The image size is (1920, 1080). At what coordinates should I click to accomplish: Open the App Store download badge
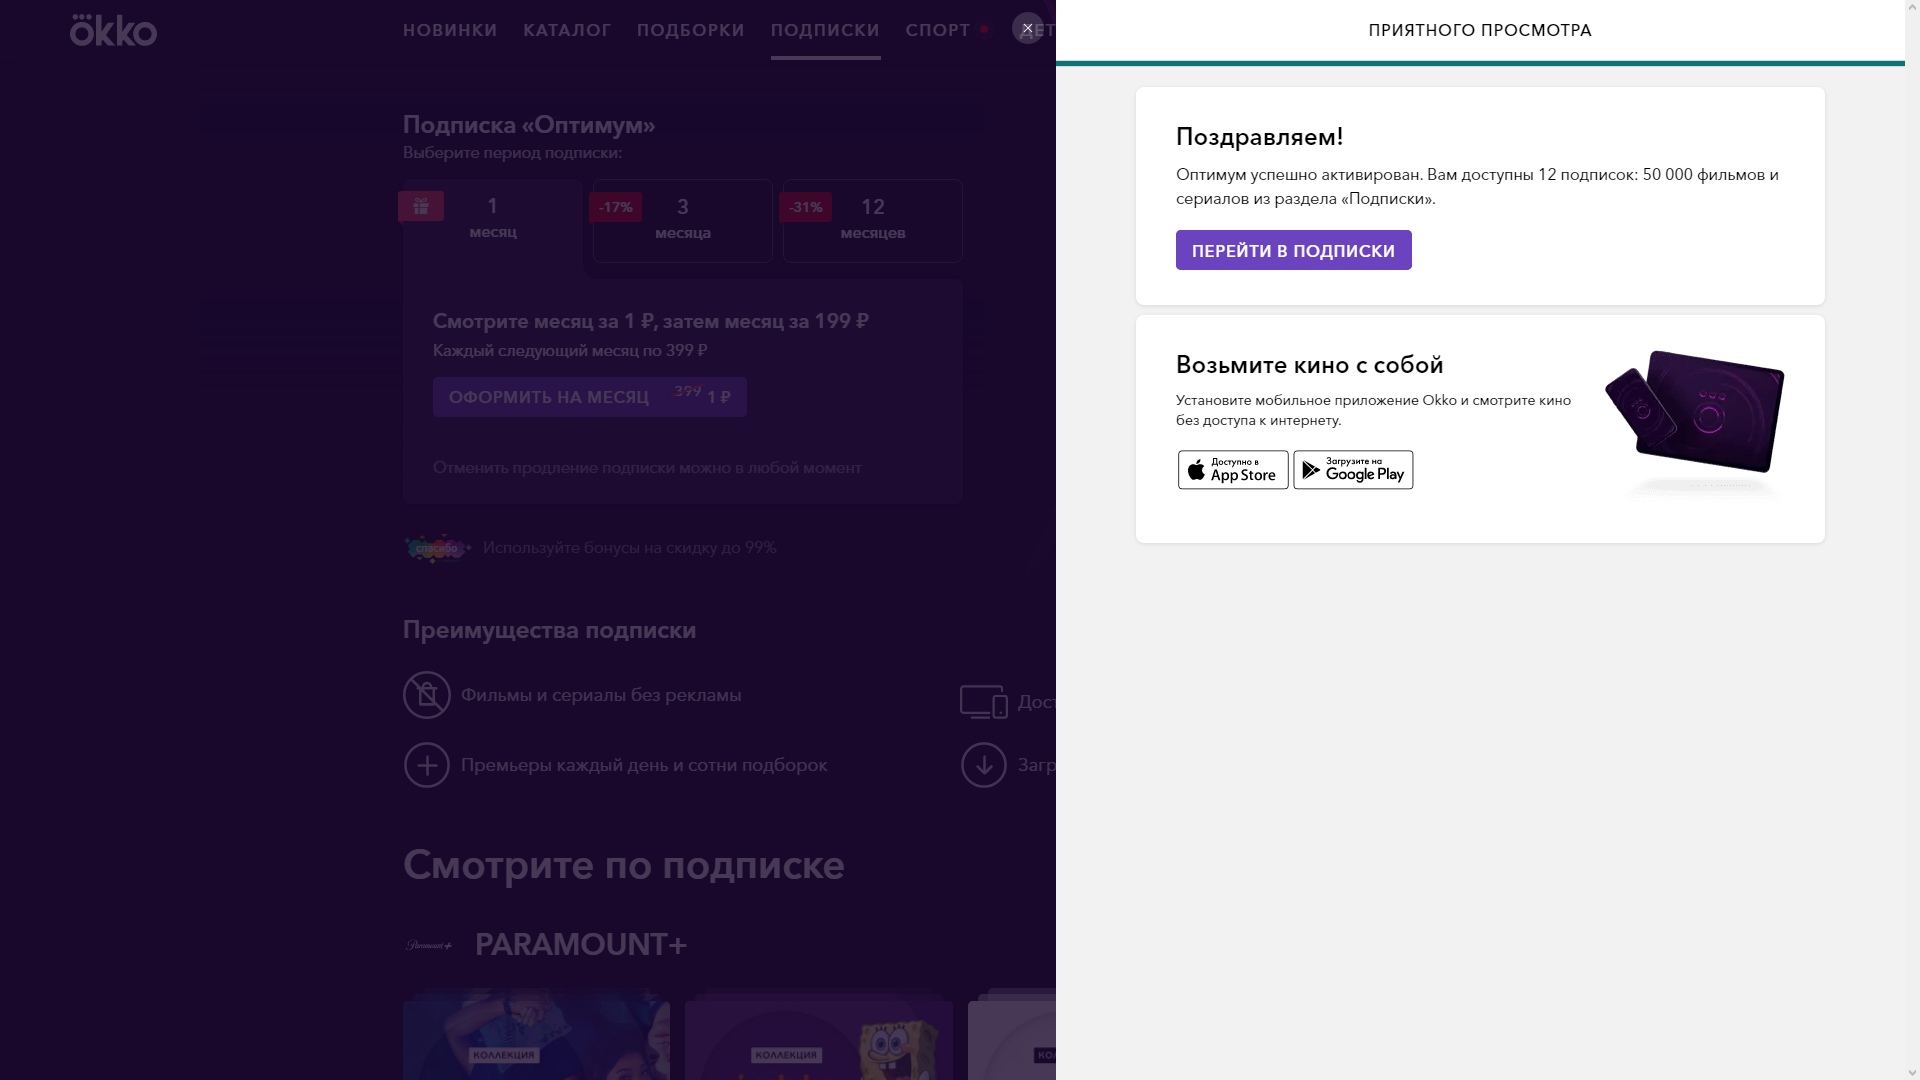tap(1233, 470)
